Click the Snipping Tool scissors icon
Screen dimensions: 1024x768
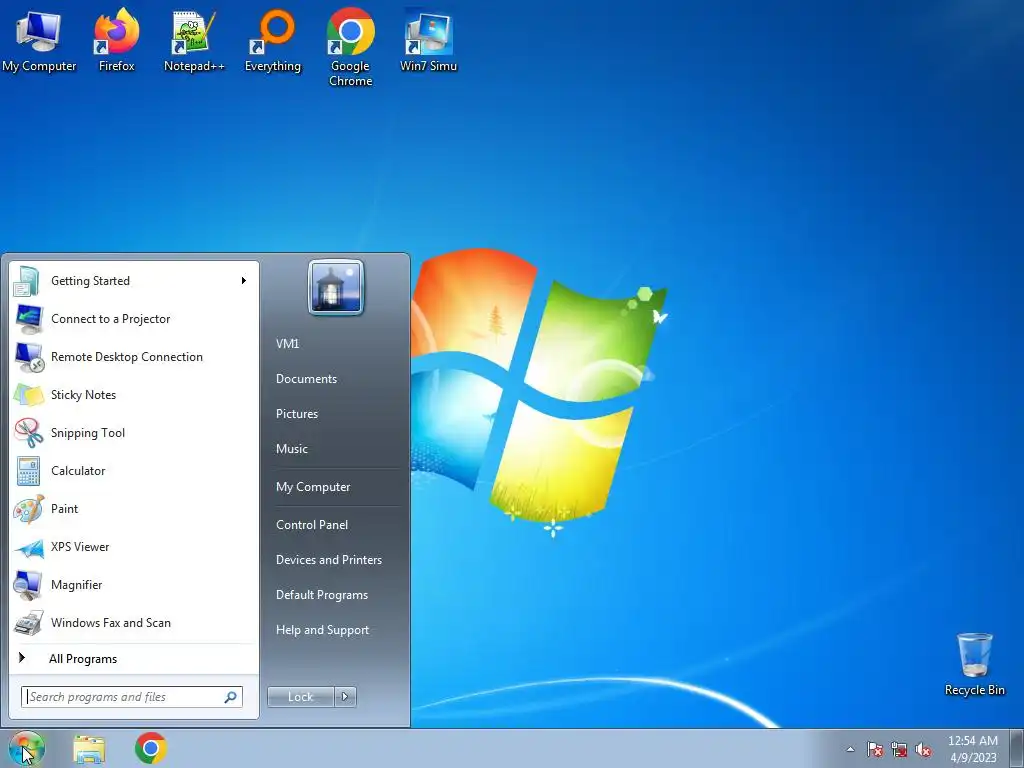pos(29,432)
